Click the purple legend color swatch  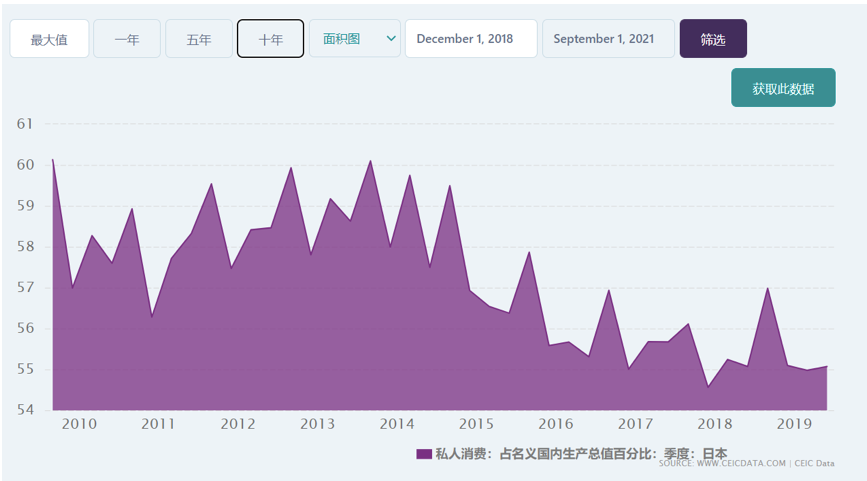point(424,454)
